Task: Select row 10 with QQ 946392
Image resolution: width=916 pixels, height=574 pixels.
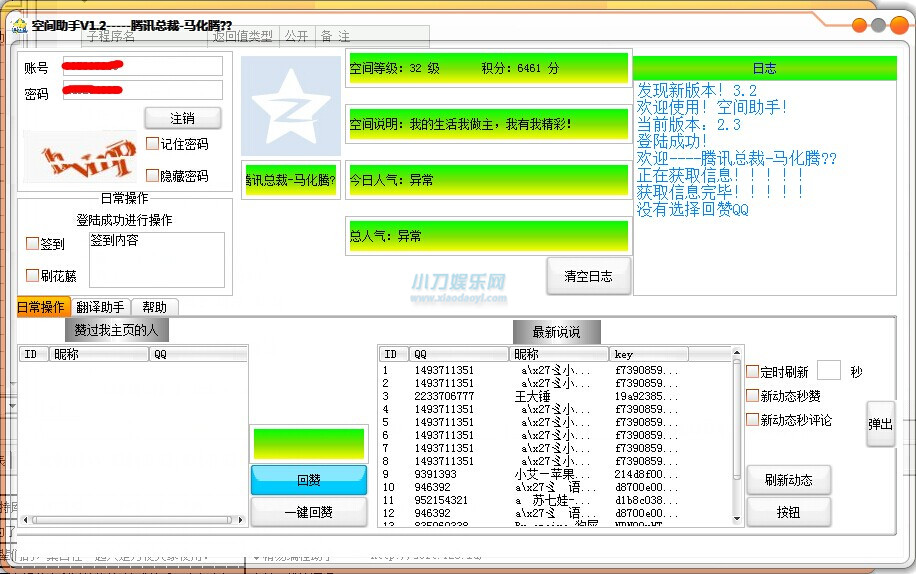Action: (555, 487)
